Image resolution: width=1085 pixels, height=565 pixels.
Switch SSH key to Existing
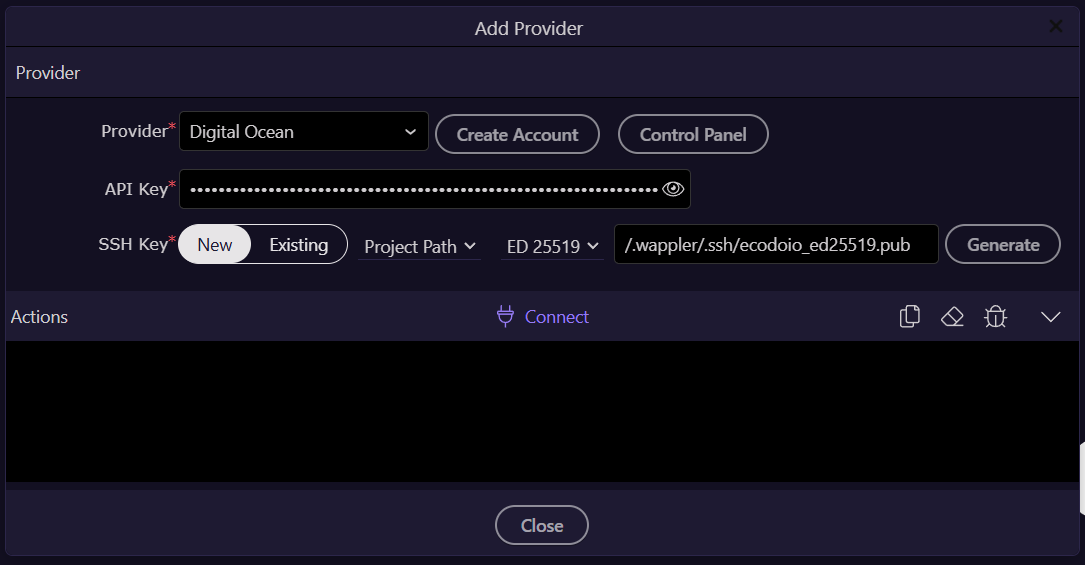298,245
